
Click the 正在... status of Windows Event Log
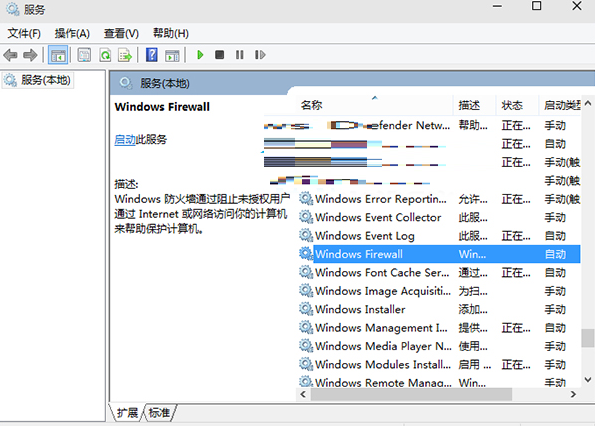pos(516,236)
